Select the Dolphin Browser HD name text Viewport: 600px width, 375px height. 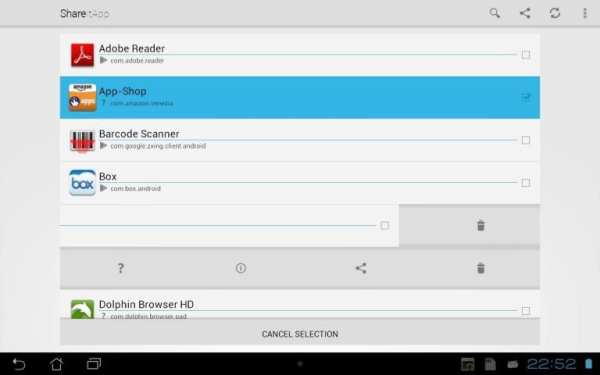pyautogui.click(x=146, y=305)
